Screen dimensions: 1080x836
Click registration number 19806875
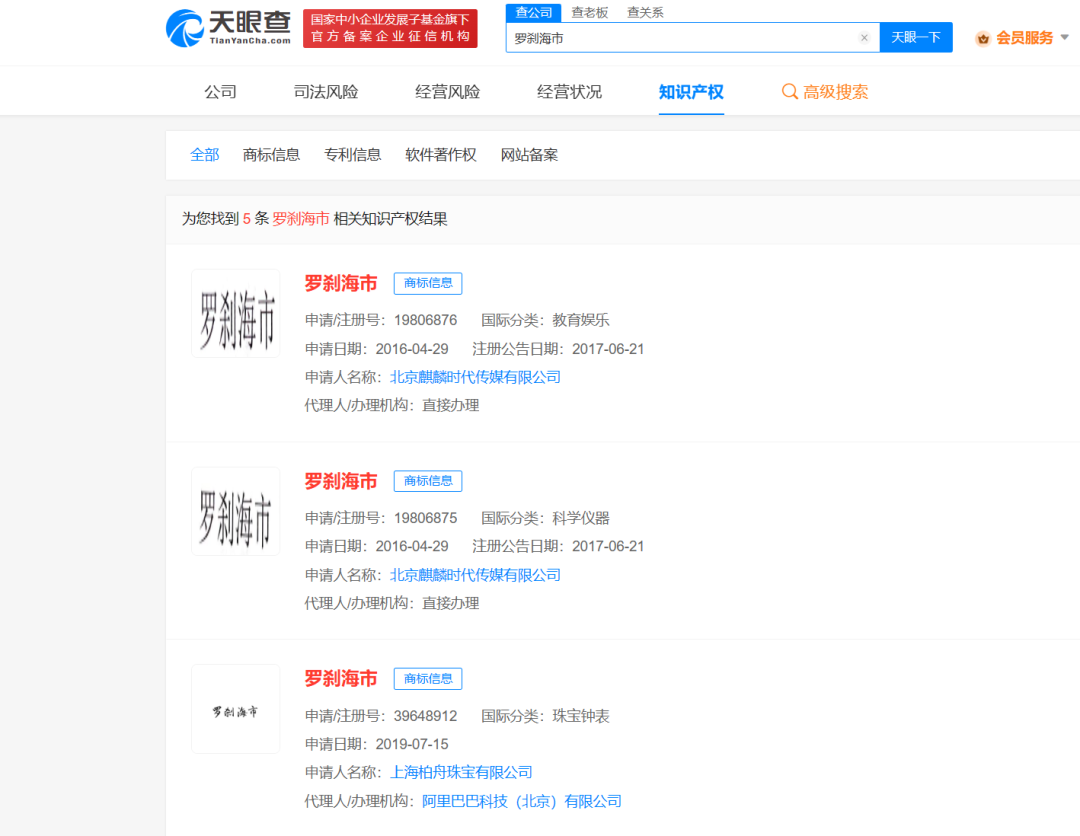[x=426, y=518]
